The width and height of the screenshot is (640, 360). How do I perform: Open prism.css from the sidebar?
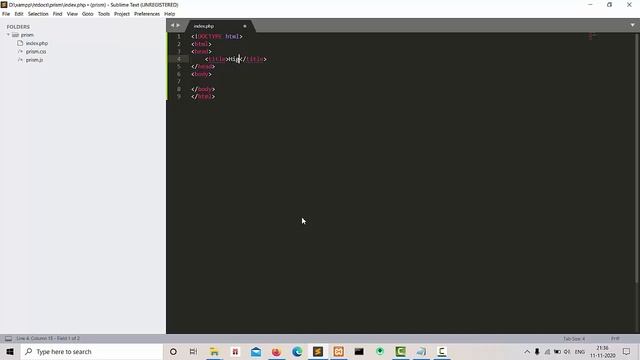tap(36, 51)
